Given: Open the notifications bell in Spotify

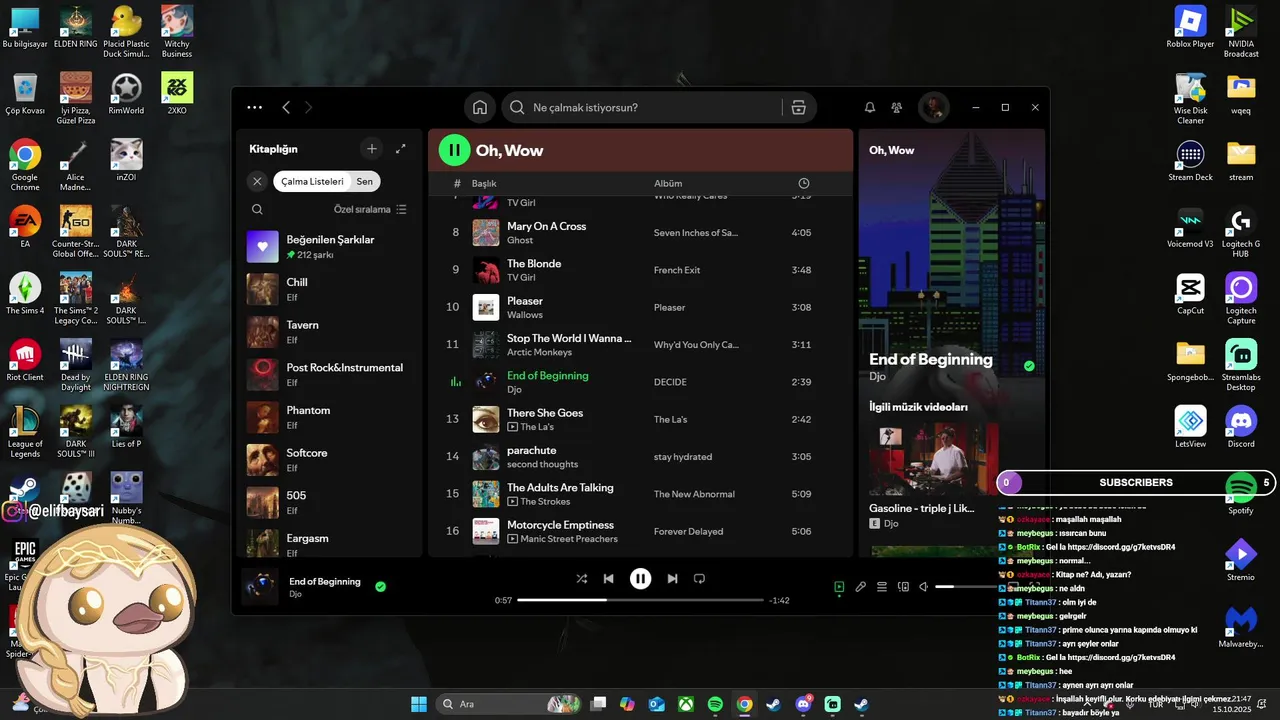Looking at the screenshot, I should click(x=870, y=107).
